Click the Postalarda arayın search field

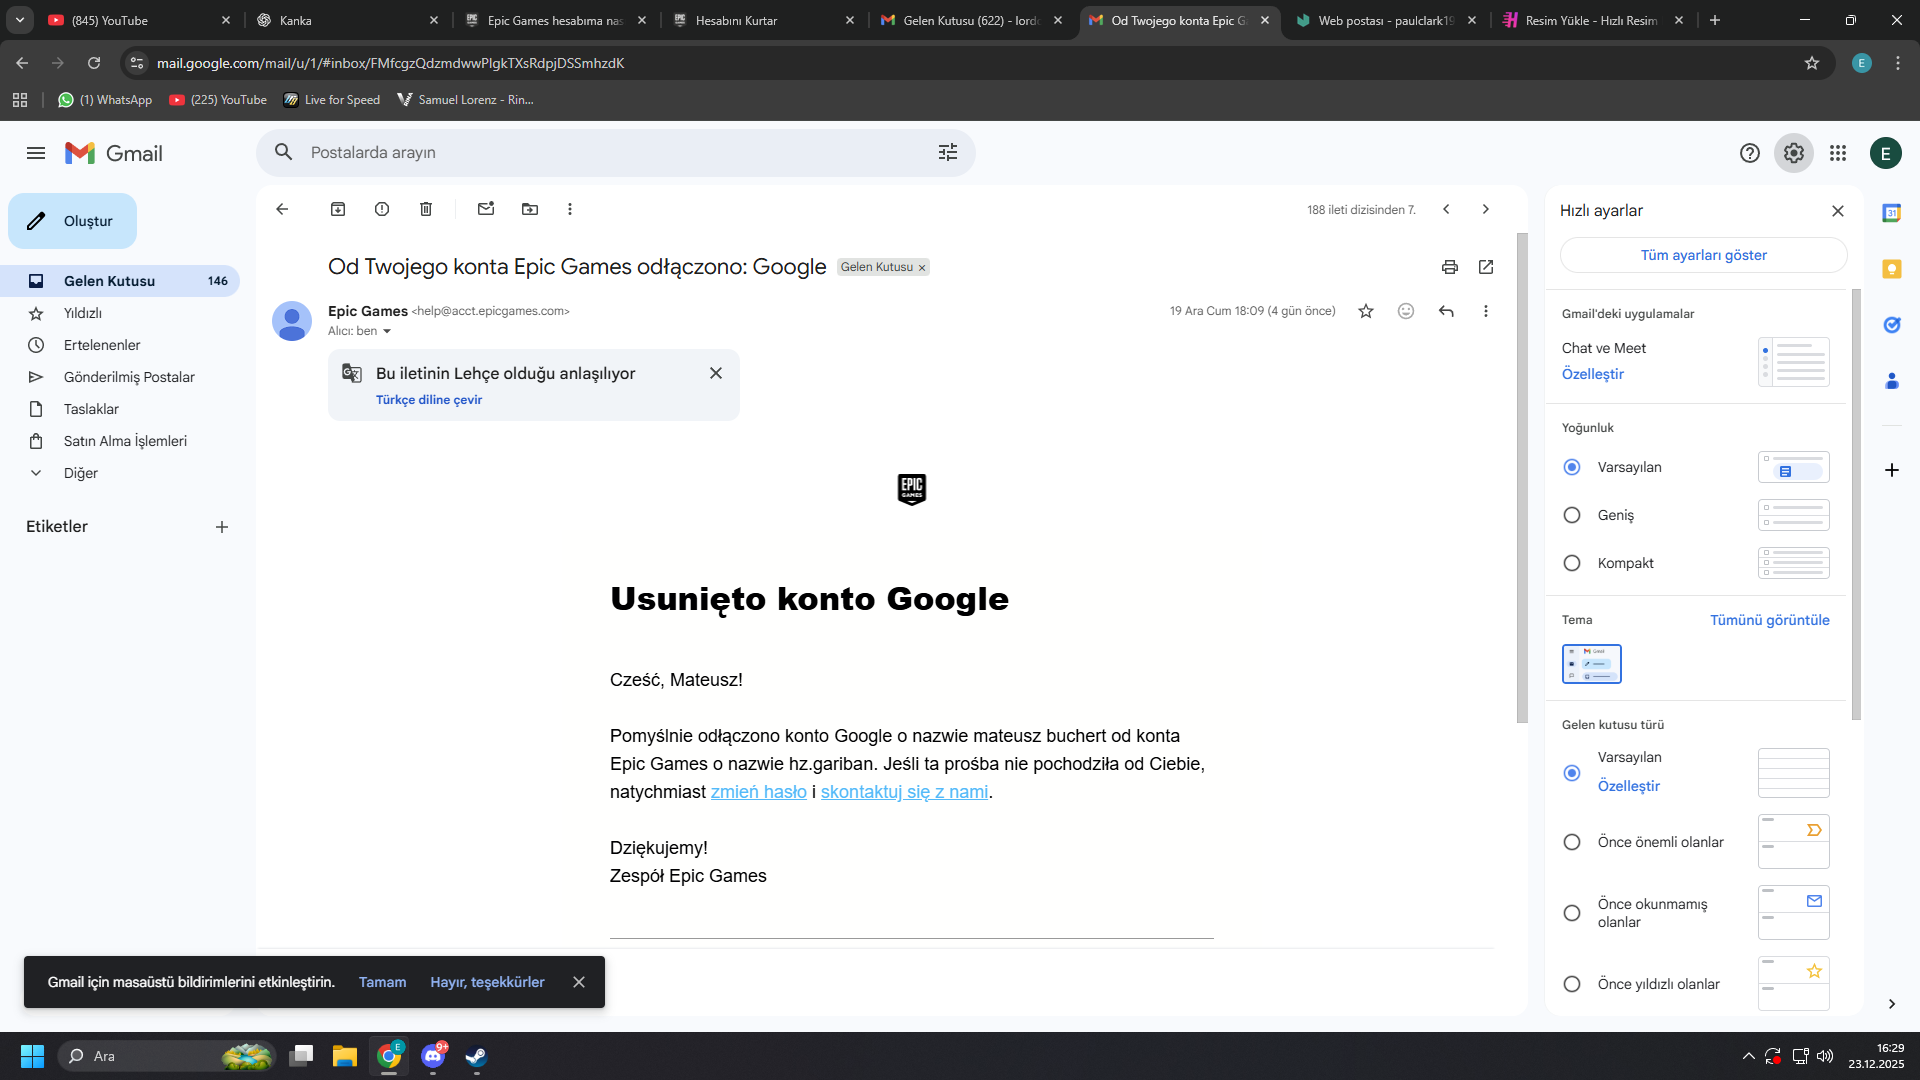(x=615, y=152)
